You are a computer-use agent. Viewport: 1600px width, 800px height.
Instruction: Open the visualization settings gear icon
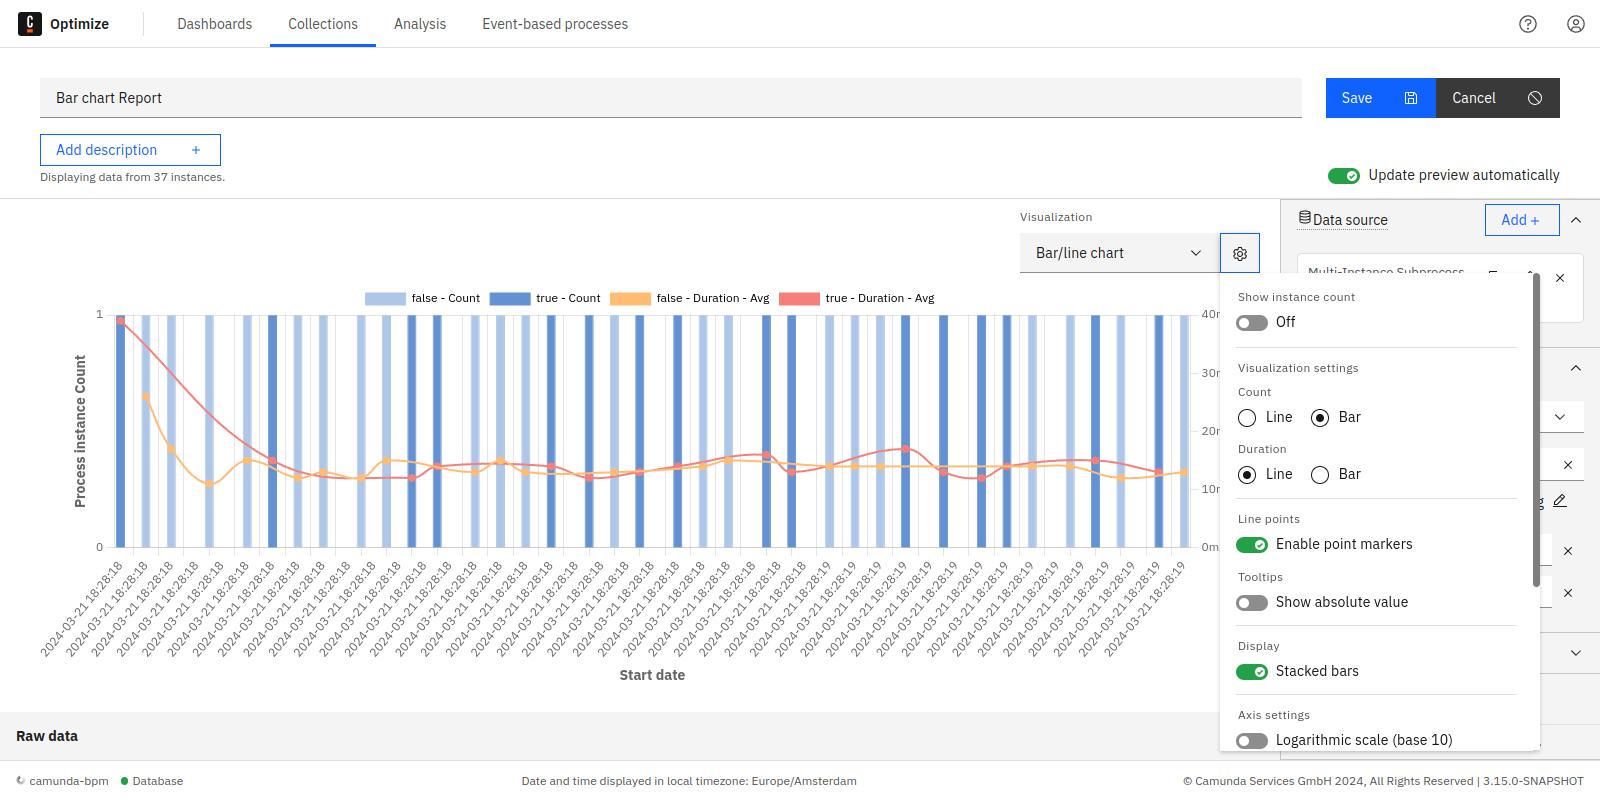coord(1240,254)
